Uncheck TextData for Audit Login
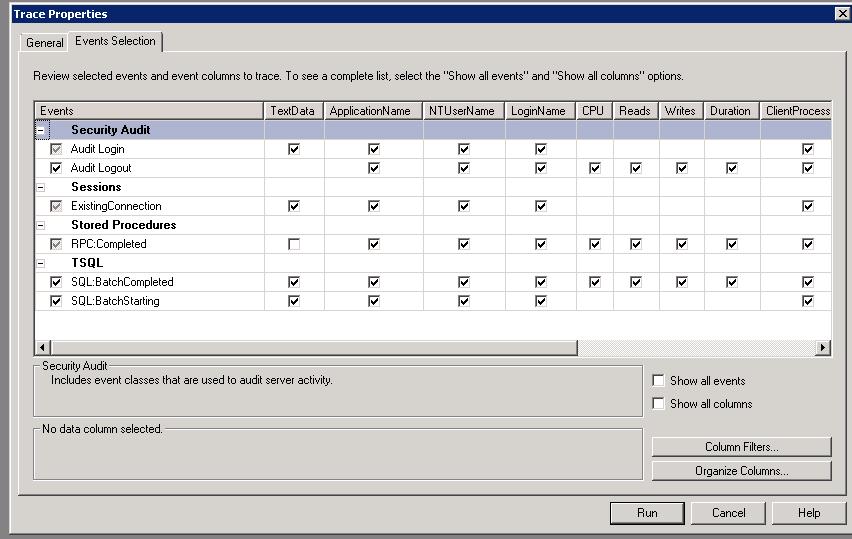 point(294,149)
